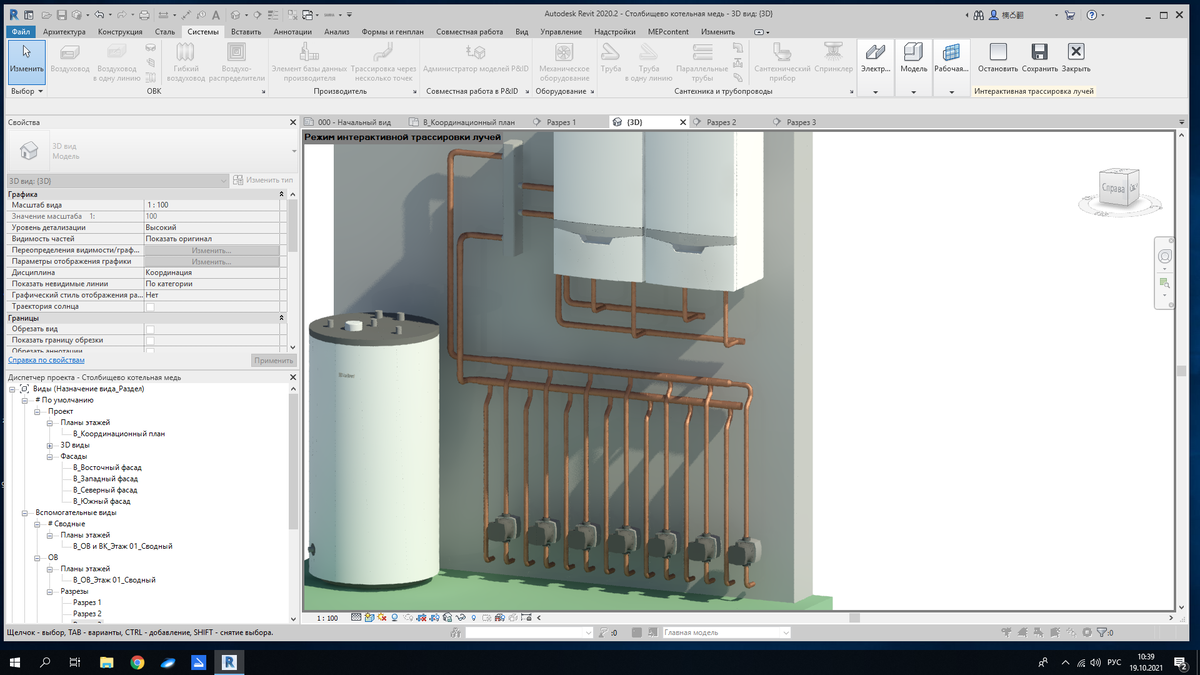The width and height of the screenshot is (1200, 675).
Task: Toggle the Обрезать вид checkbox
Action: pyautogui.click(x=150, y=329)
